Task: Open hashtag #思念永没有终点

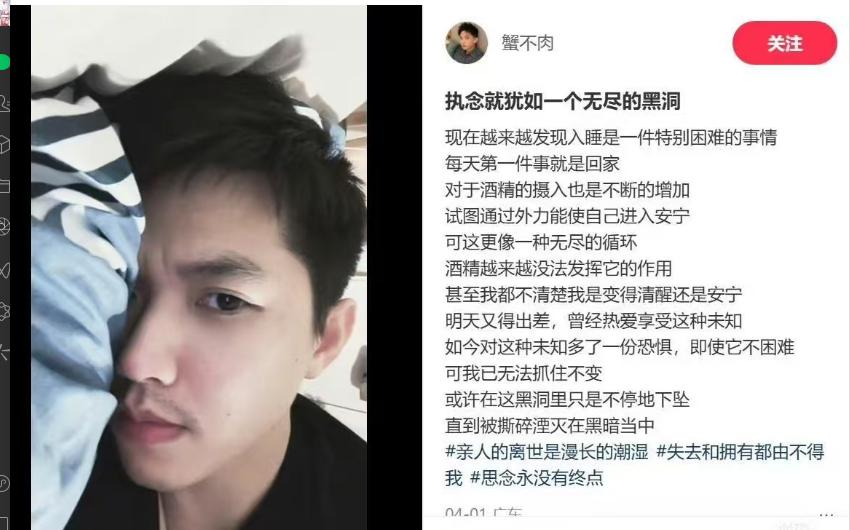Action: click(x=536, y=477)
